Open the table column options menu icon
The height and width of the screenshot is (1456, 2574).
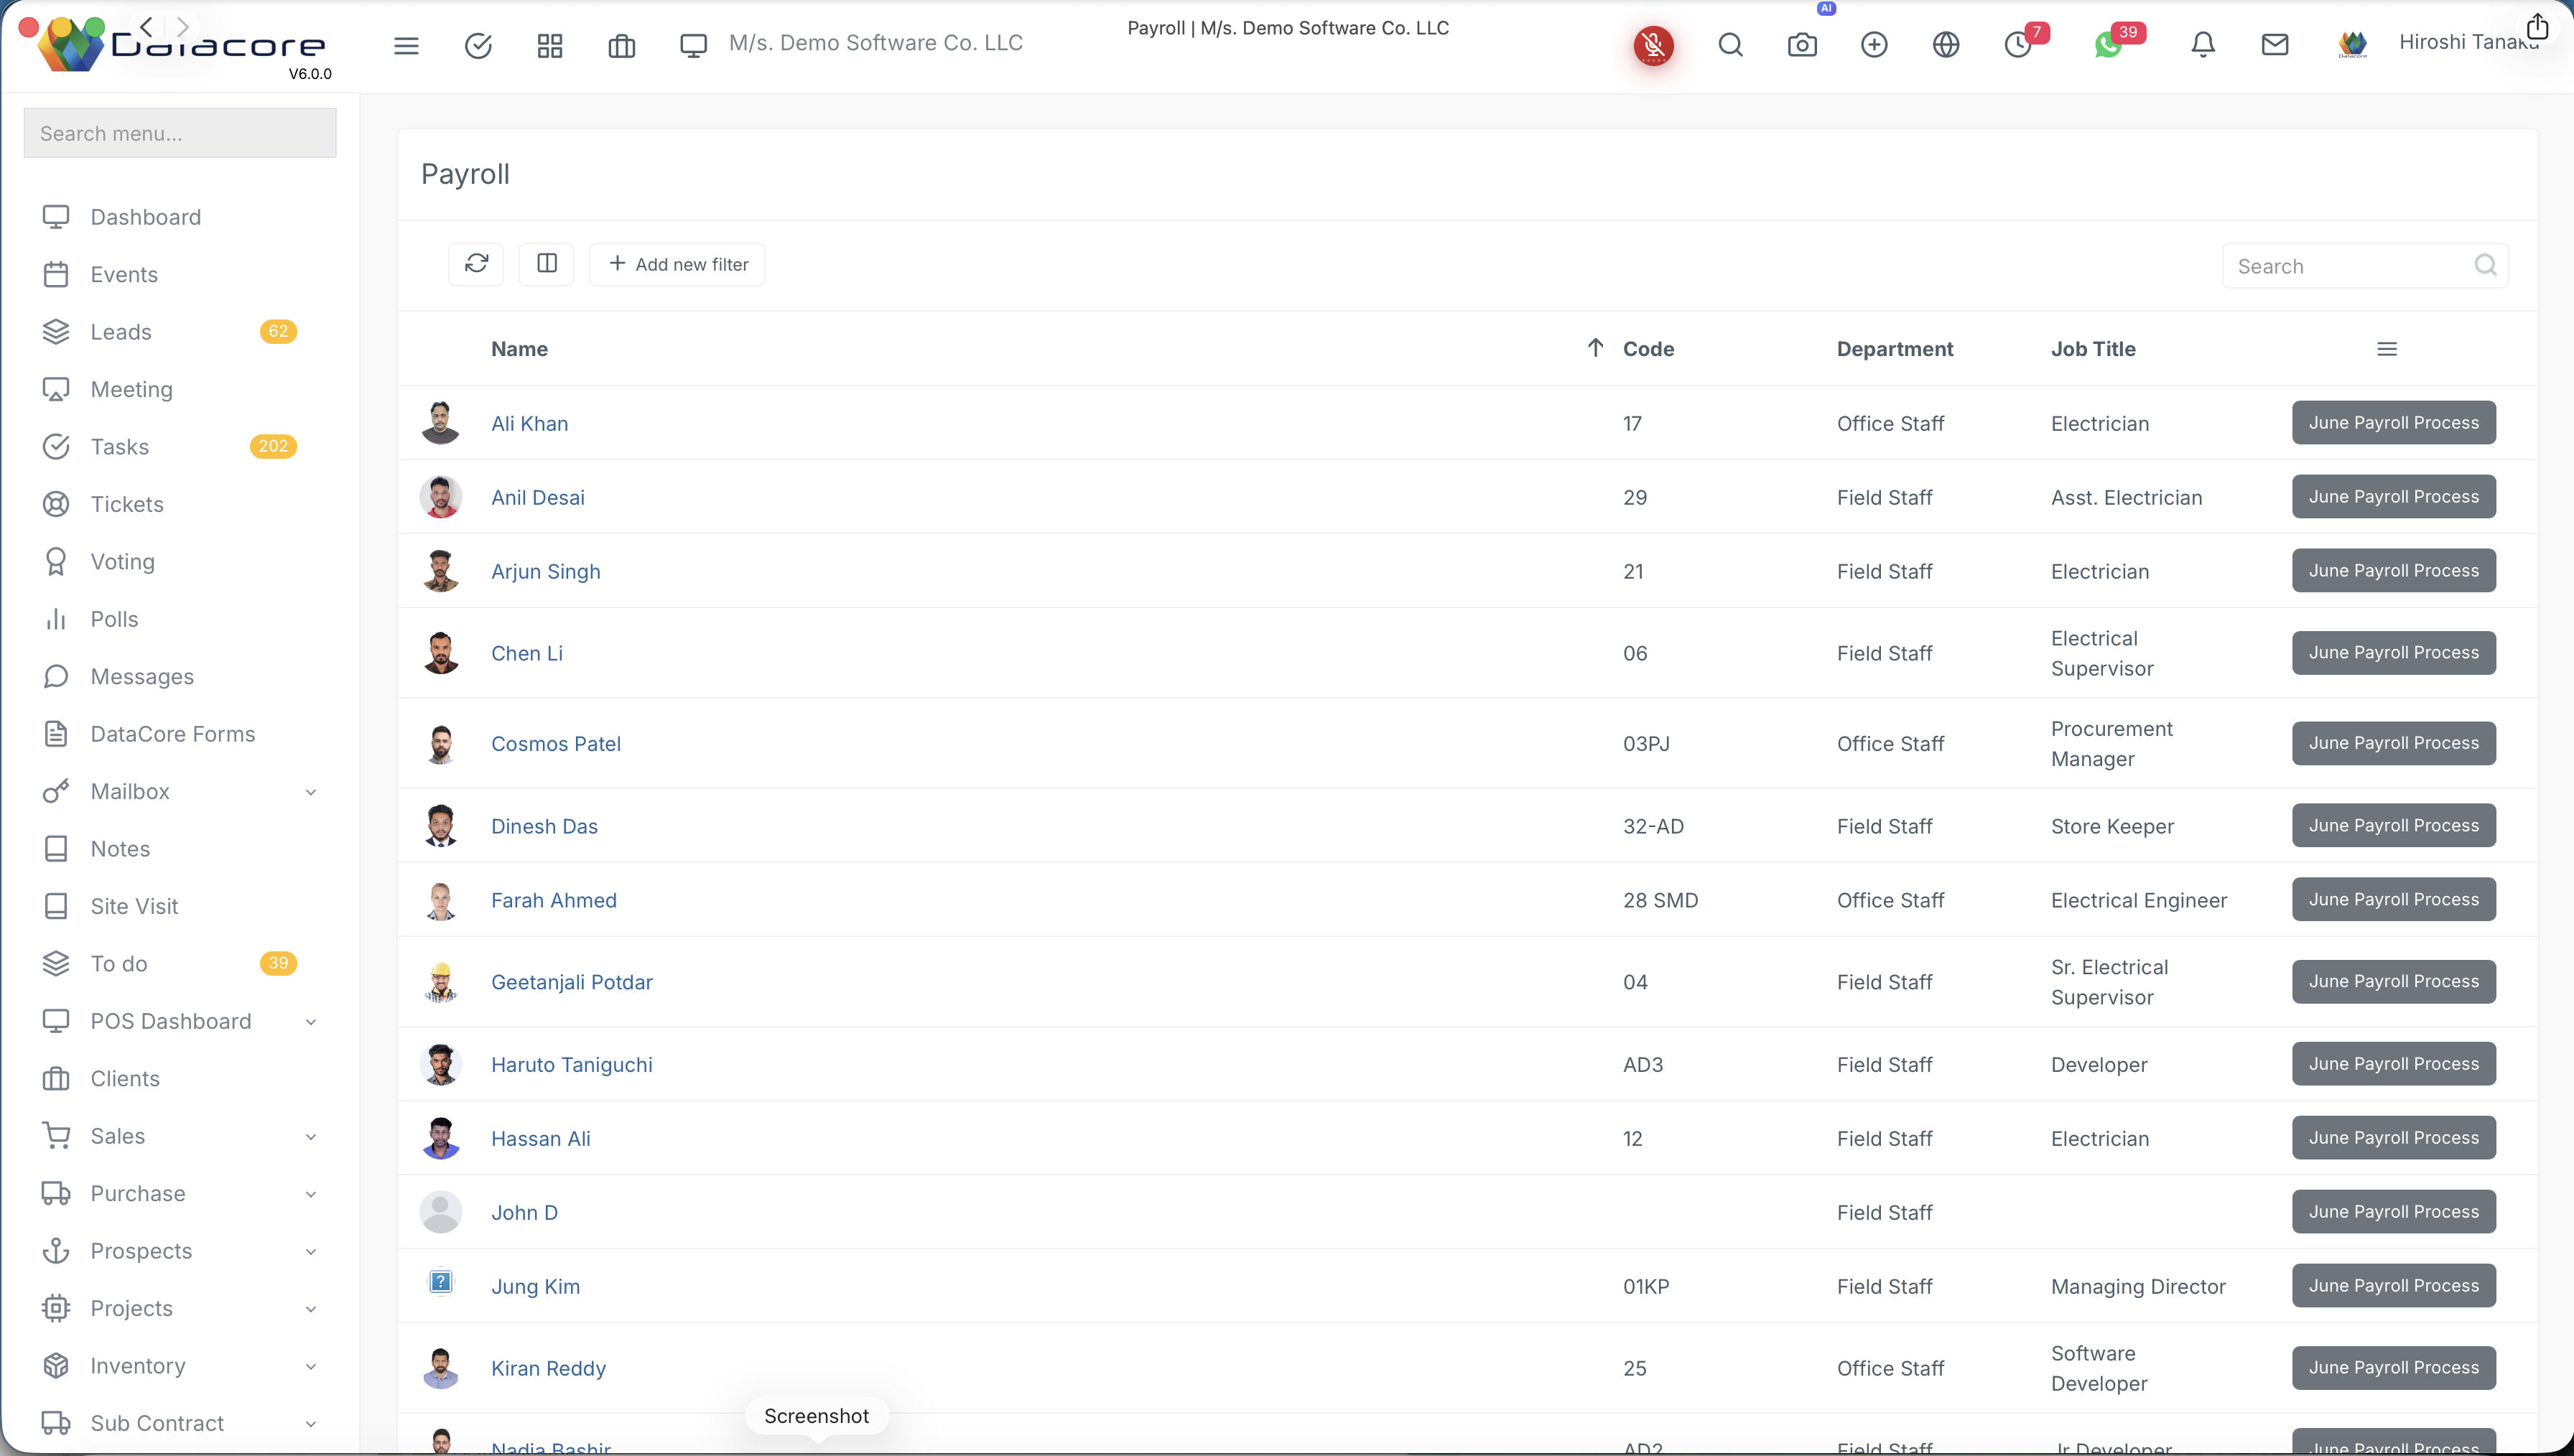(2387, 349)
